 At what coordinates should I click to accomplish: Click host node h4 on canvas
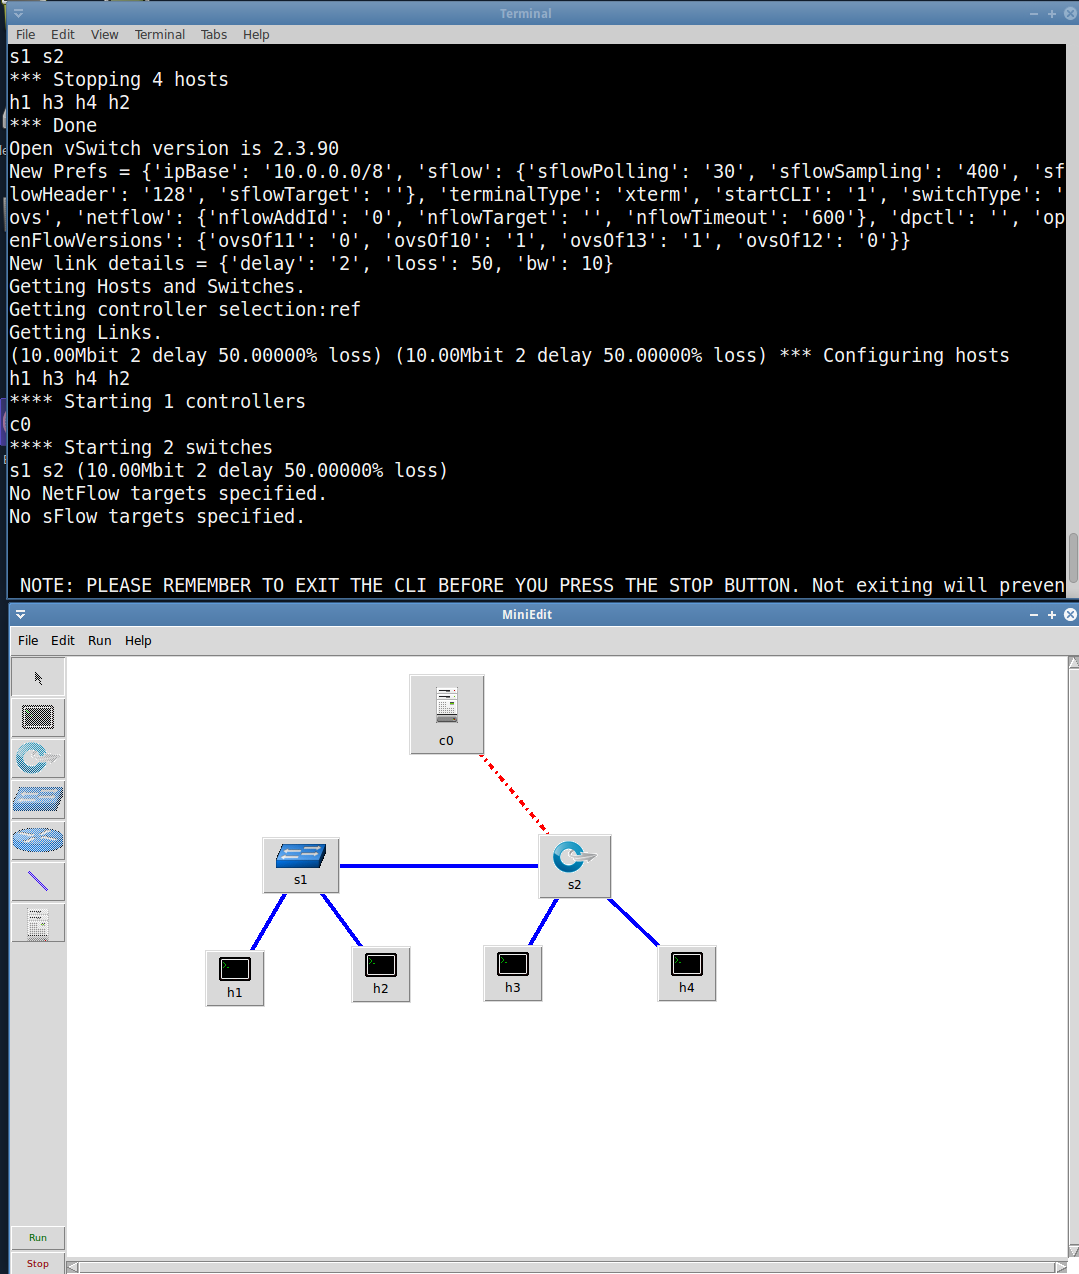687,972
